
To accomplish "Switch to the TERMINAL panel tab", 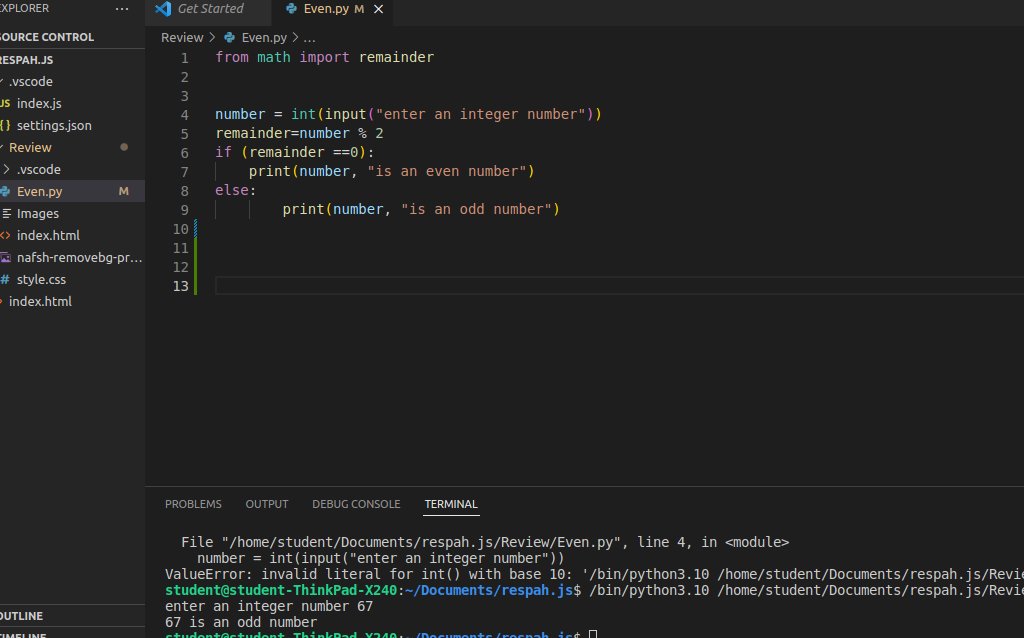I will (451, 504).
